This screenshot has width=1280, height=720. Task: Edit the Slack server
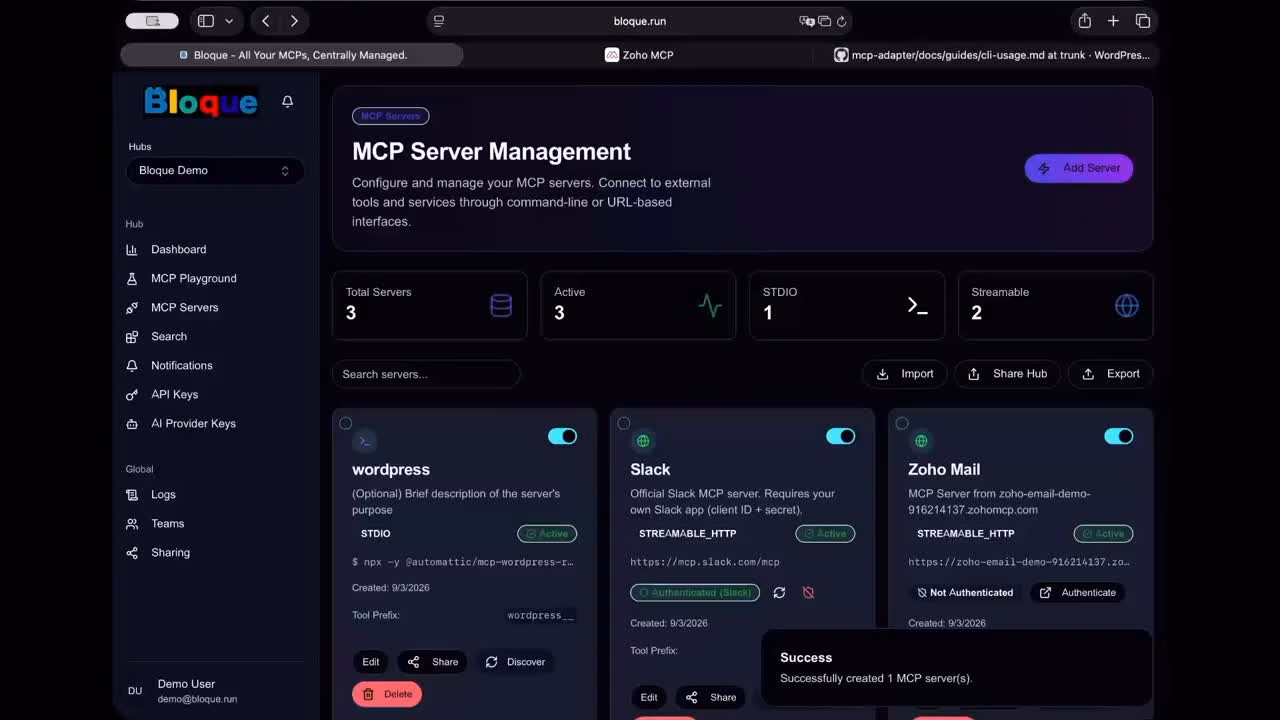click(649, 697)
